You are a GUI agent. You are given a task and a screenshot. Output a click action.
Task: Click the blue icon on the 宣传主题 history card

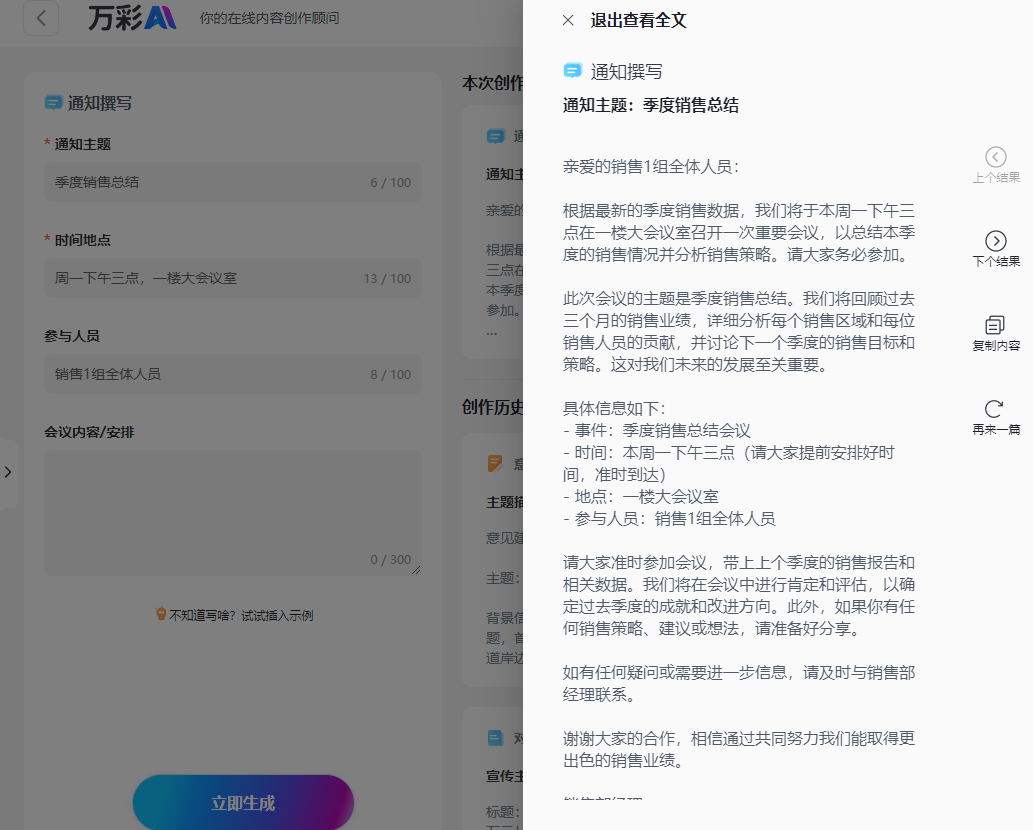coord(495,738)
